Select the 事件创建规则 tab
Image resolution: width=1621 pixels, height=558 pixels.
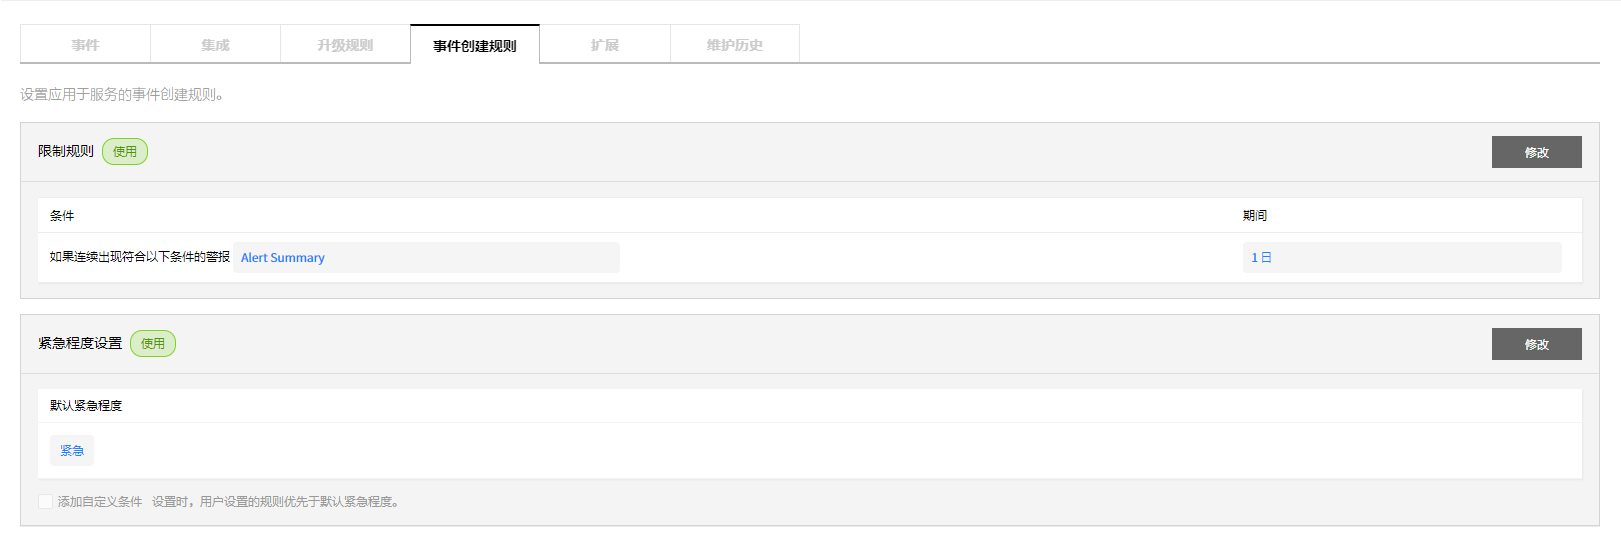coord(475,45)
